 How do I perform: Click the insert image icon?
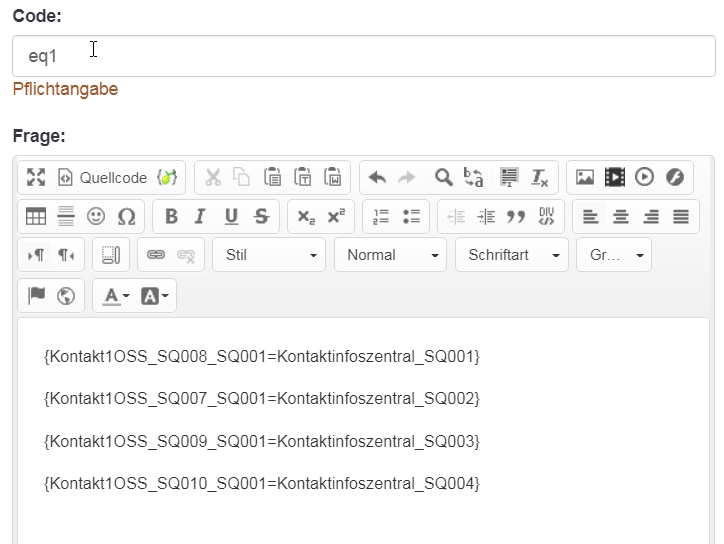pos(585,177)
